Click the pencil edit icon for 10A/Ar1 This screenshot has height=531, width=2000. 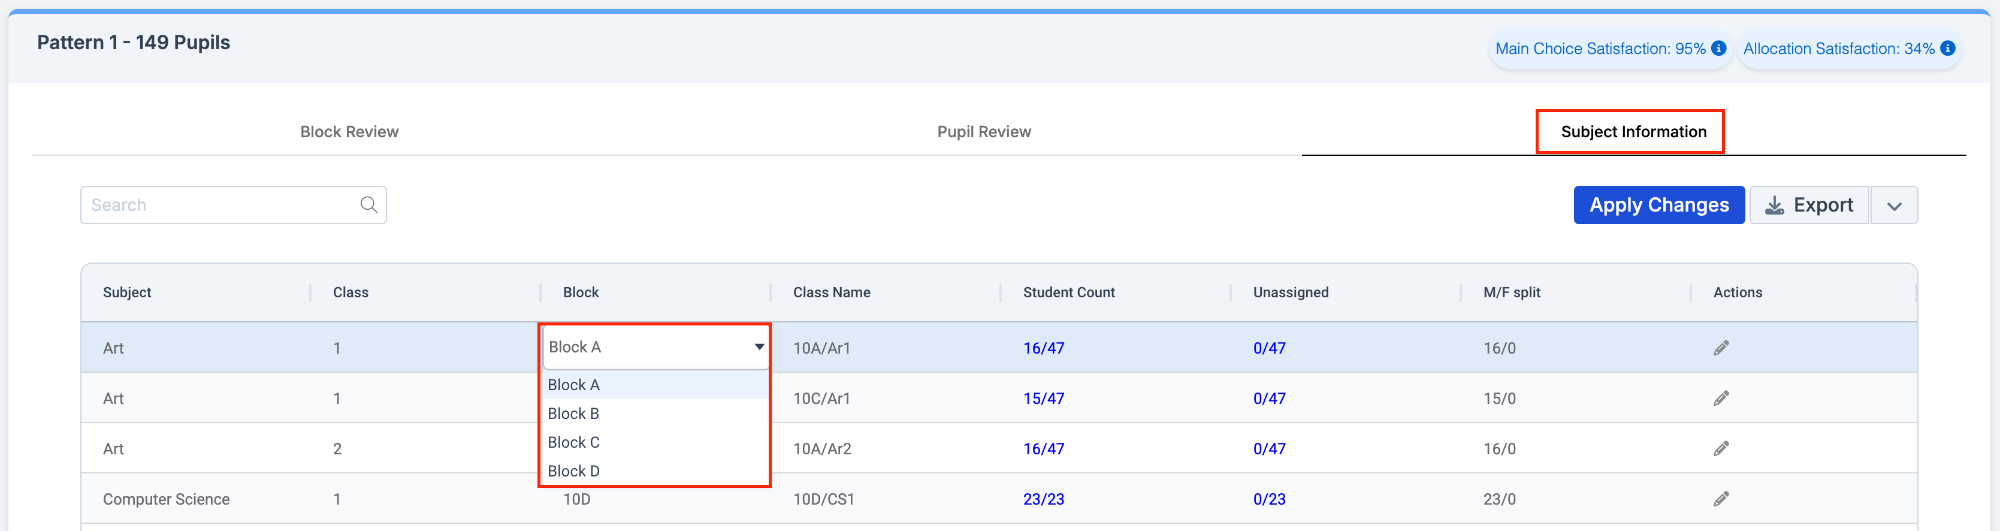[x=1721, y=348]
